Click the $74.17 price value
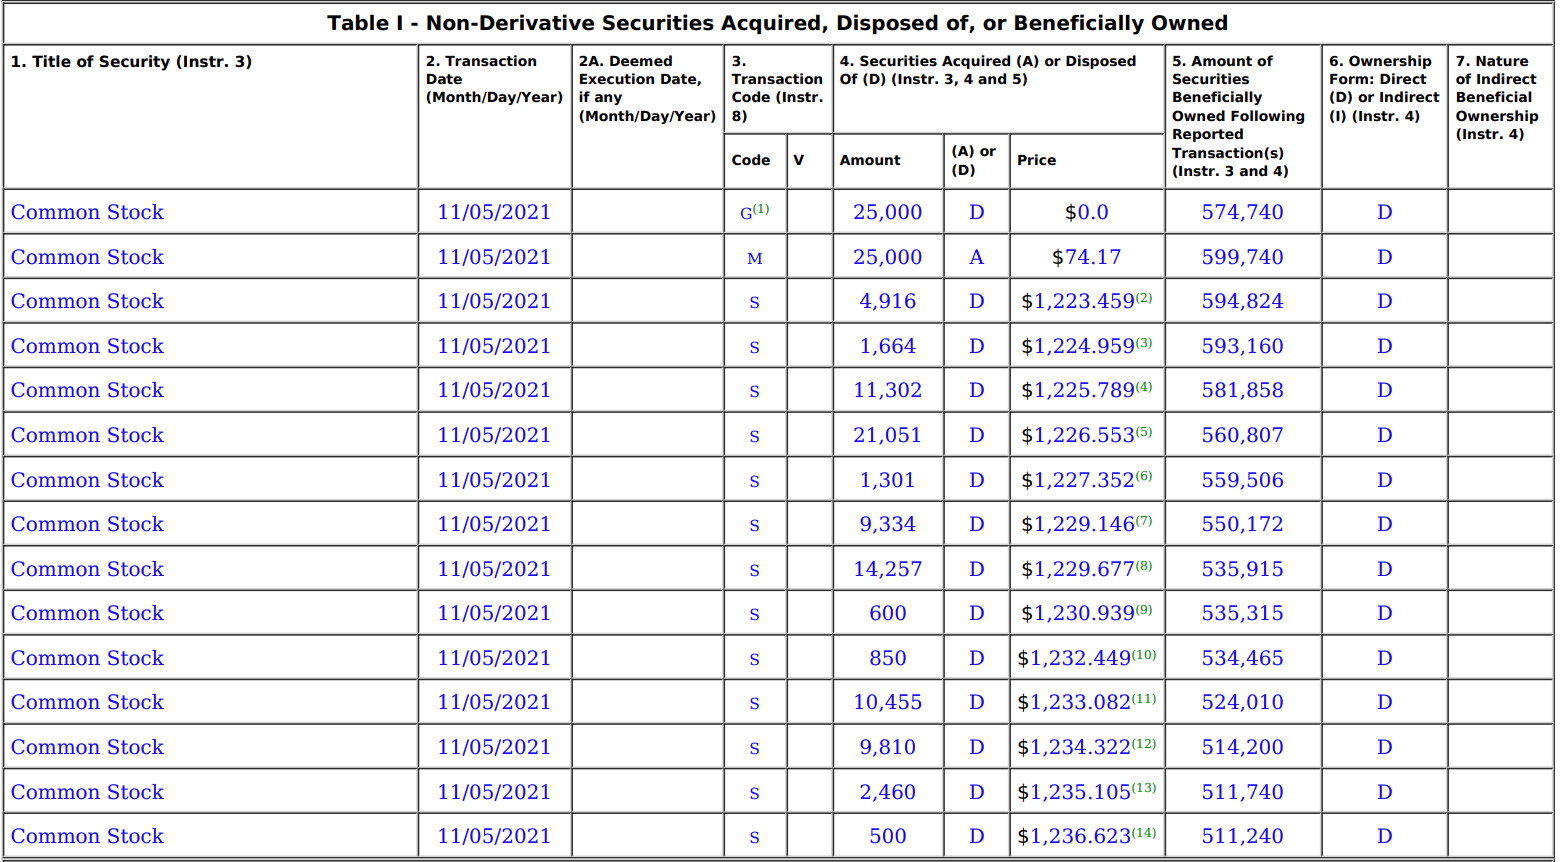The height and width of the screenshot is (862, 1560). pyautogui.click(x=1086, y=257)
